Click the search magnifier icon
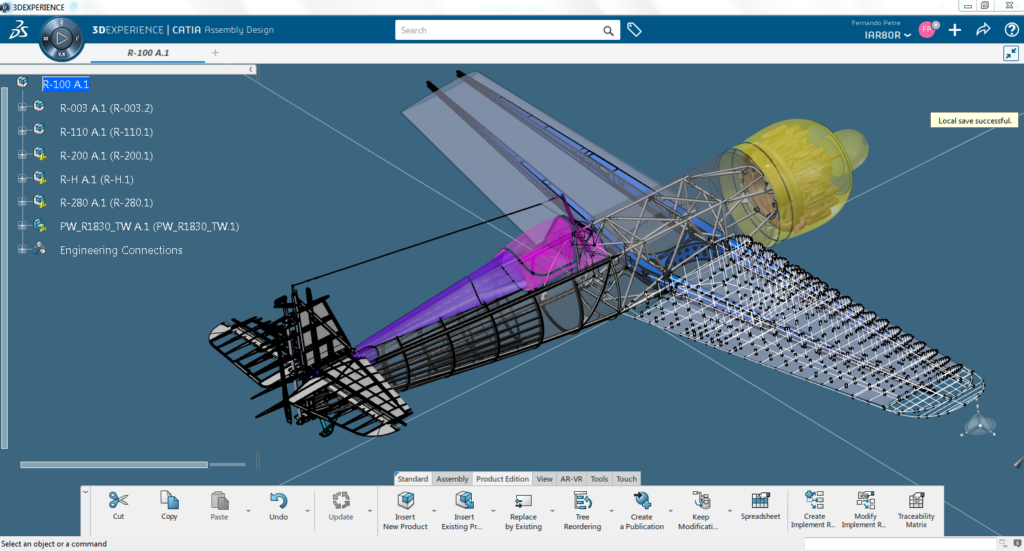 tap(608, 30)
